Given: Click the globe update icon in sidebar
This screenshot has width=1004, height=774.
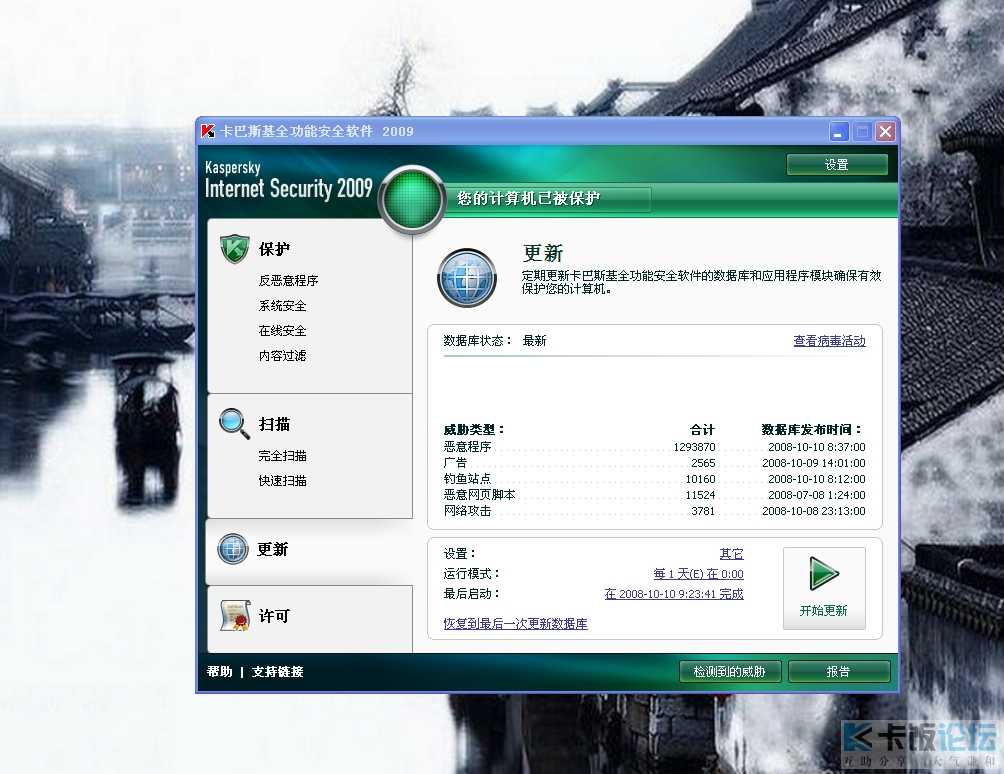Looking at the screenshot, I should (232, 549).
